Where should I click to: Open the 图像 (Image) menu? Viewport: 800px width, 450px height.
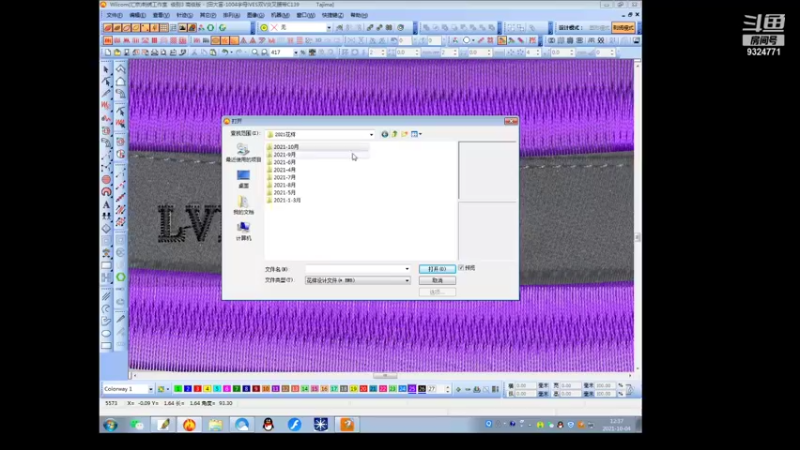pos(255,15)
